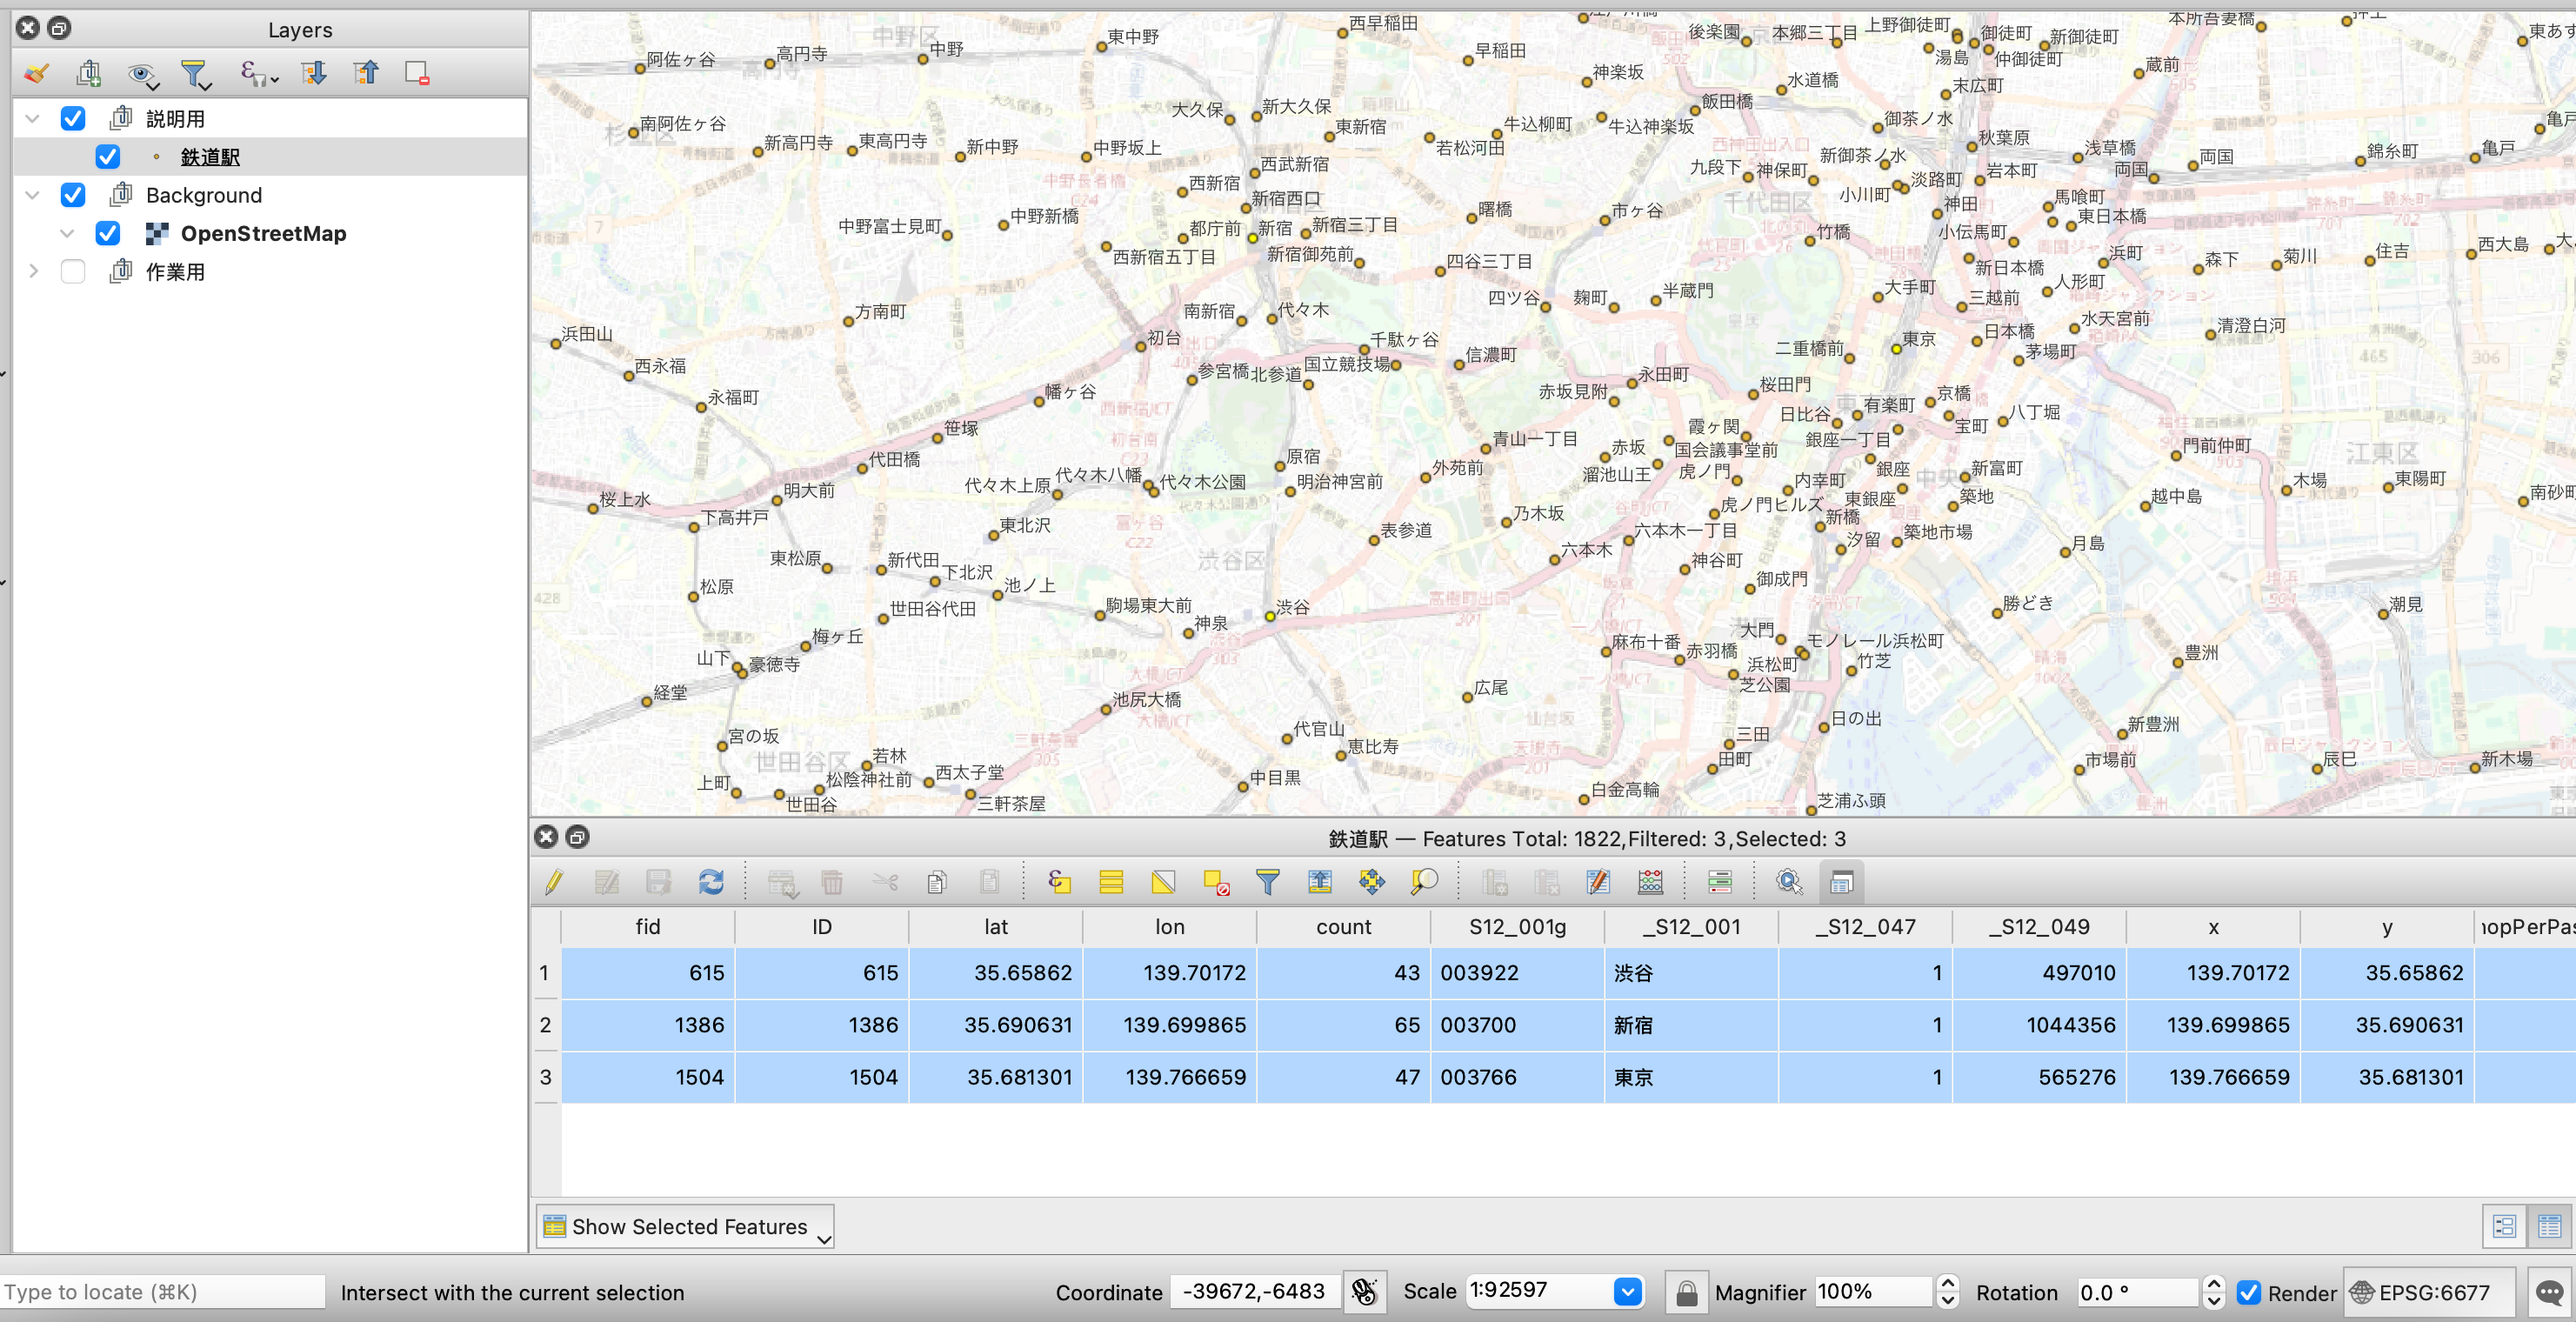This screenshot has height=1322, width=2576.
Task: Hide the OpenStreetMap layer
Action: tap(108, 233)
